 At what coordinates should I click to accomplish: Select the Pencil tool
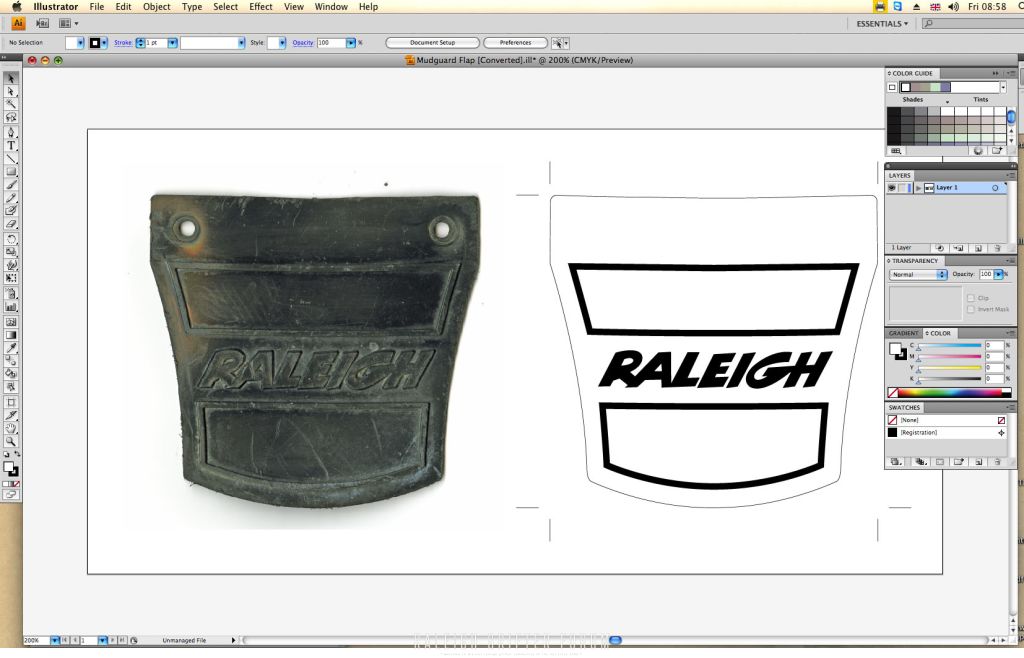10,198
